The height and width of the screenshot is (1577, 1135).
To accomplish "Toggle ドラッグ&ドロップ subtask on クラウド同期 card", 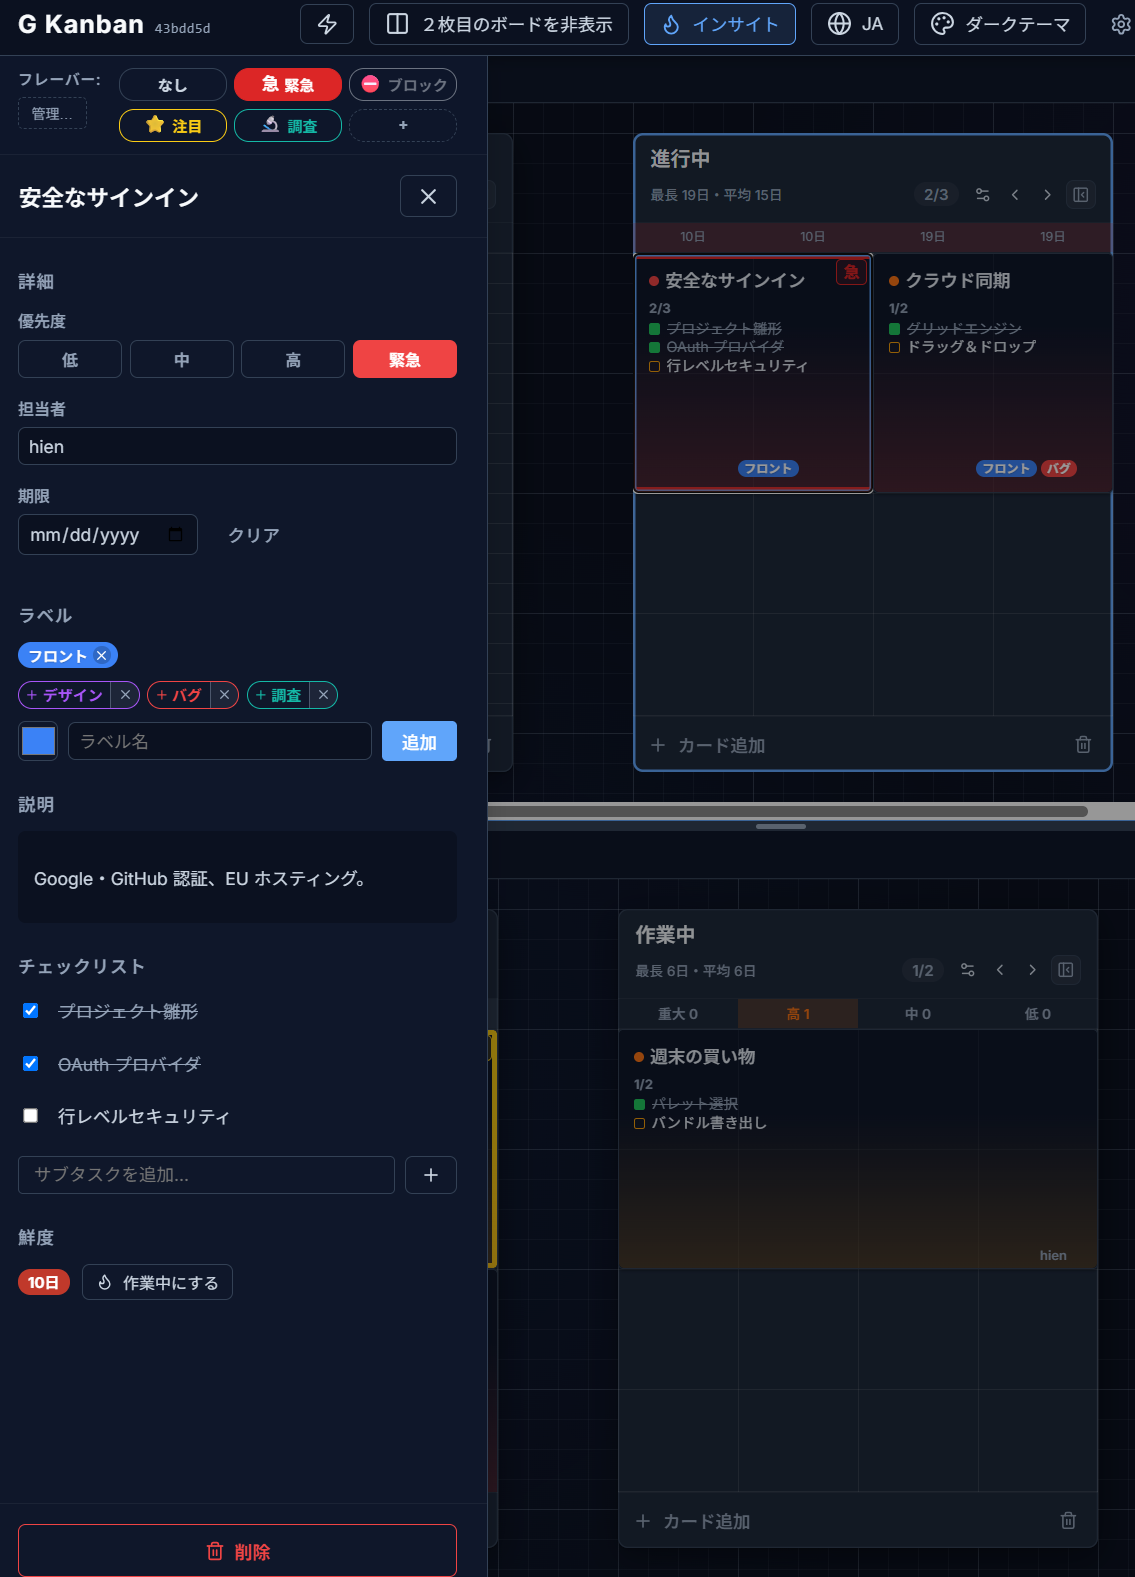I will 895,347.
